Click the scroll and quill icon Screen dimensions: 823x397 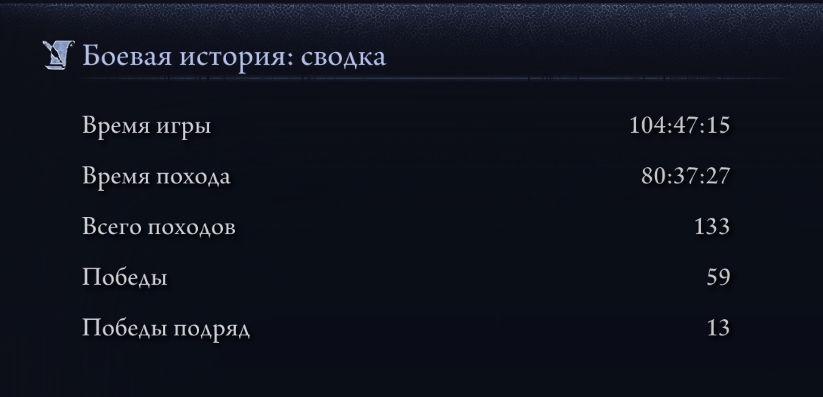(58, 55)
